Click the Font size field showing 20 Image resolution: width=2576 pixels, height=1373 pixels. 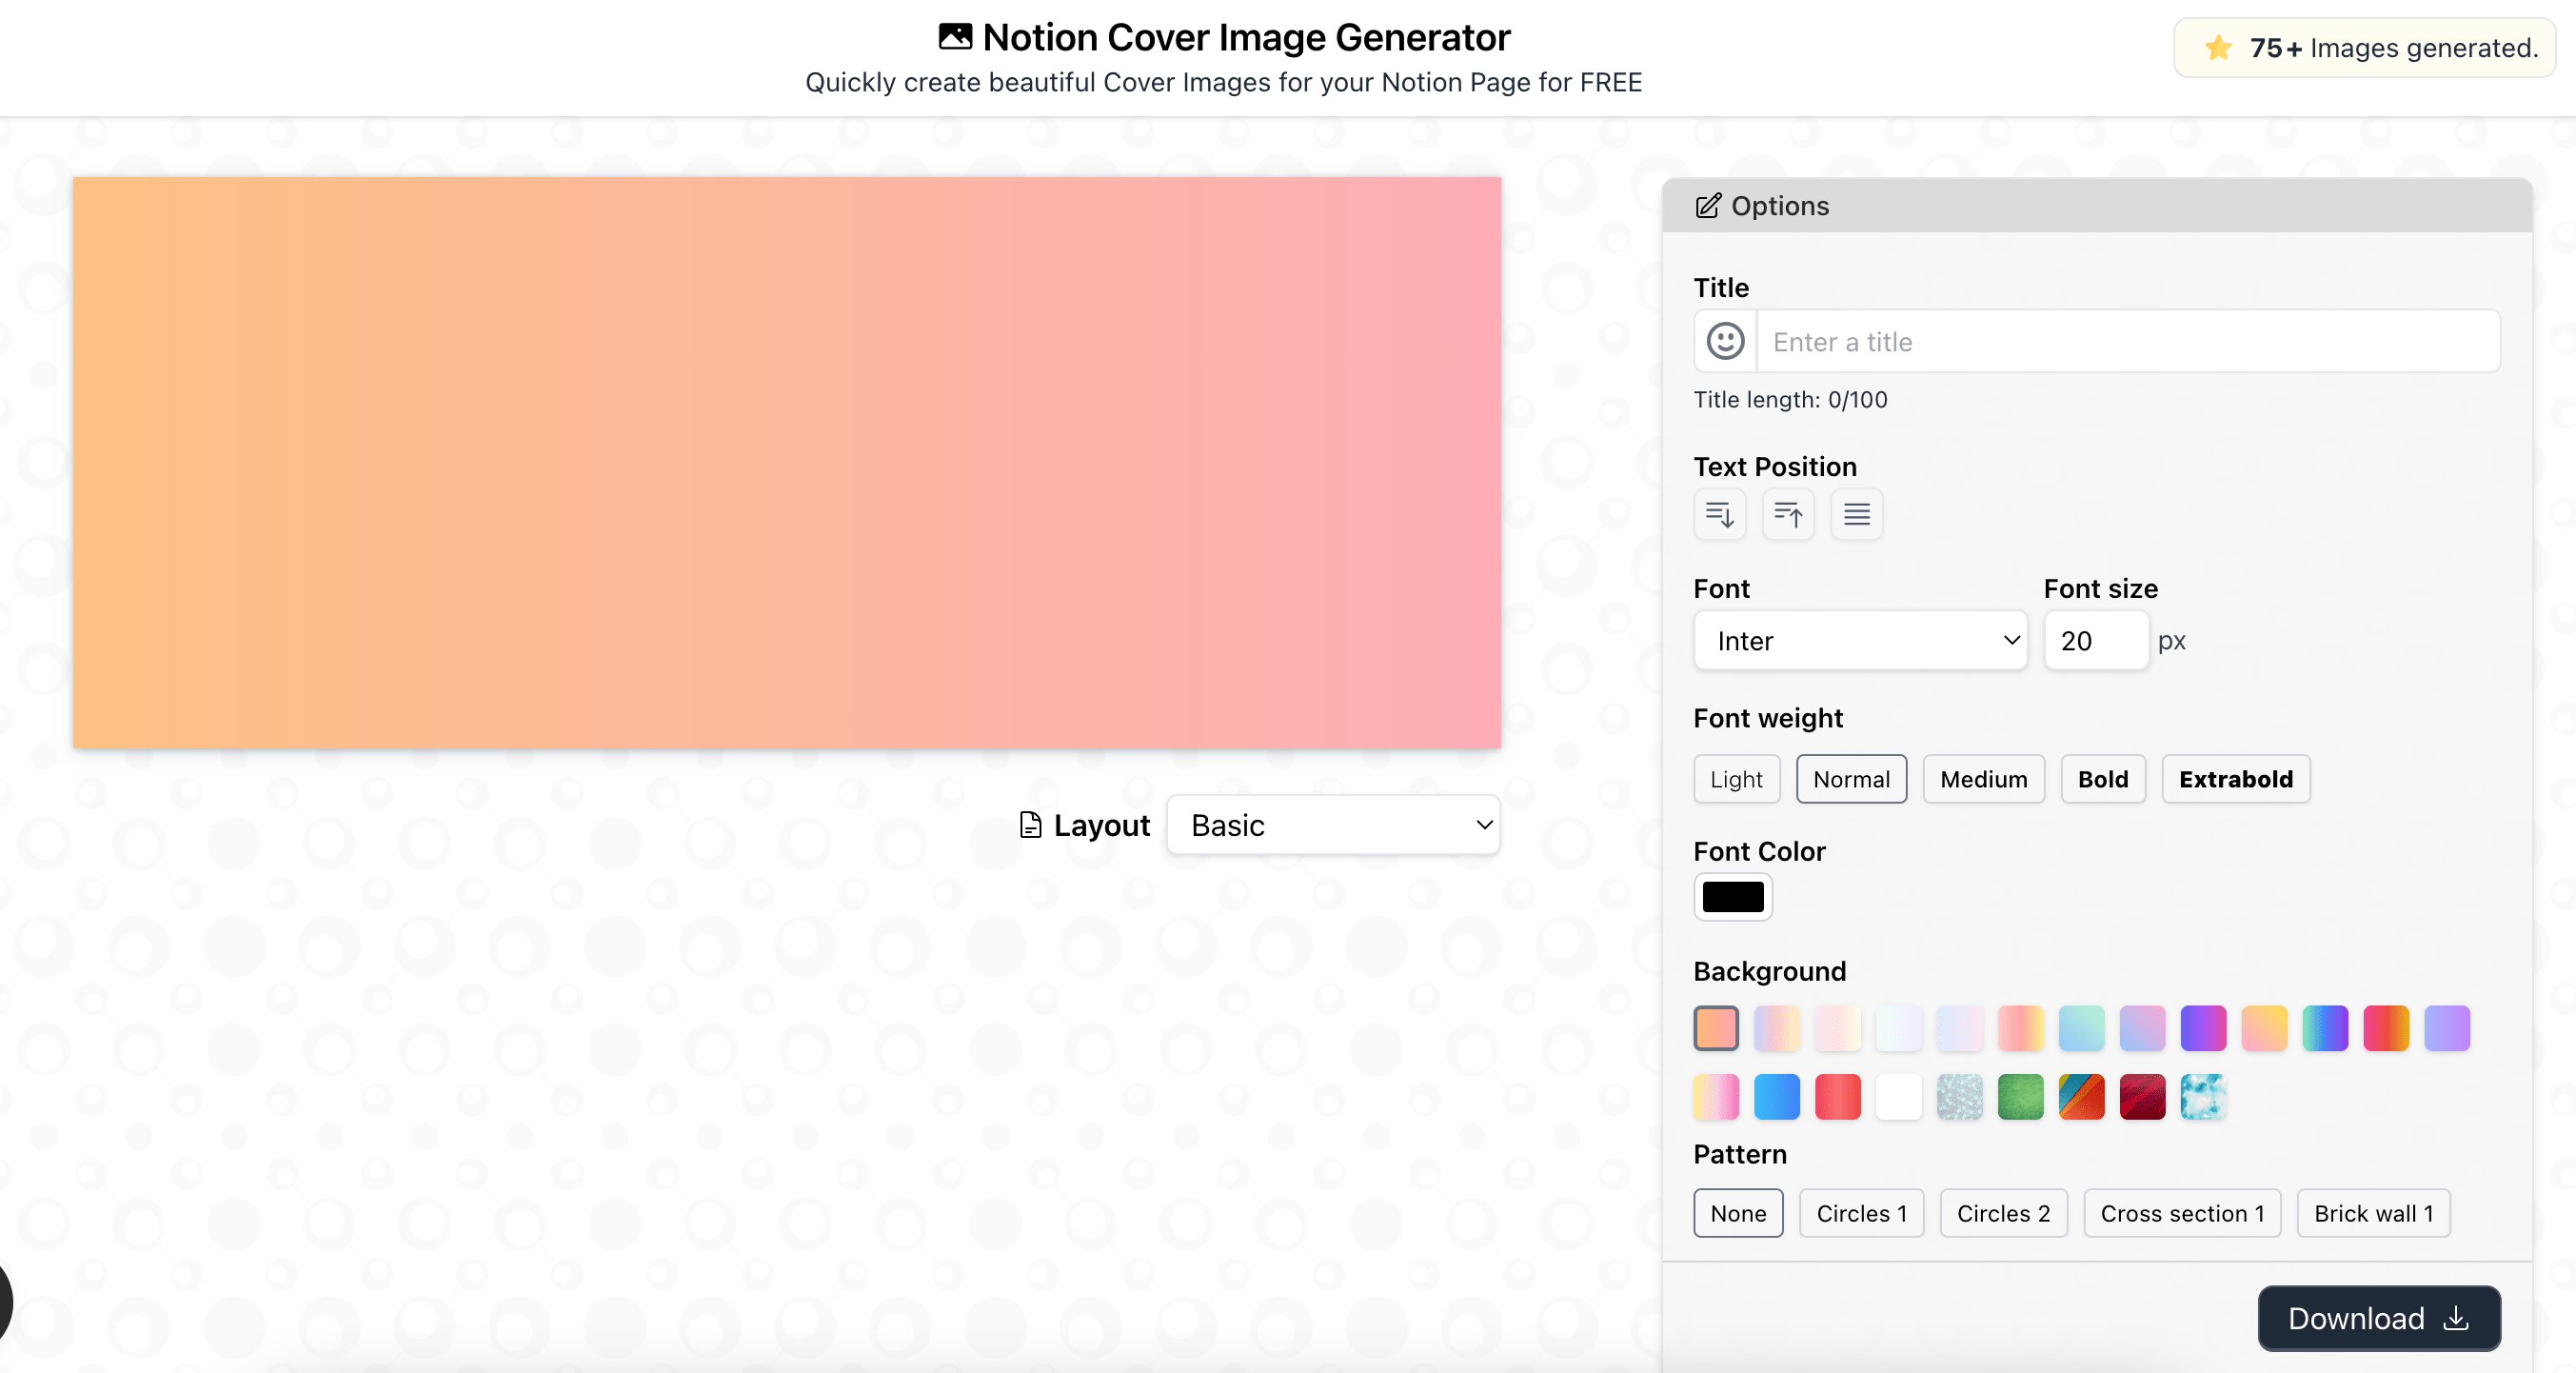tap(2096, 640)
